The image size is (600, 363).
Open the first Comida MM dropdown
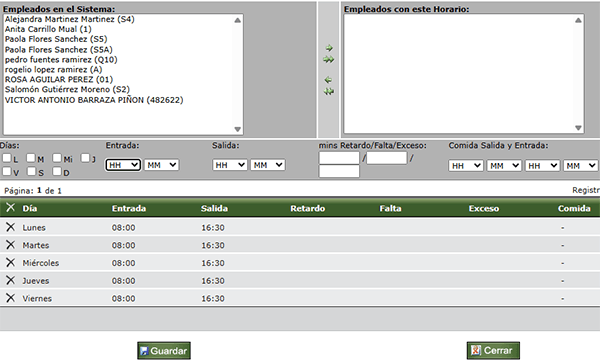[x=504, y=166]
